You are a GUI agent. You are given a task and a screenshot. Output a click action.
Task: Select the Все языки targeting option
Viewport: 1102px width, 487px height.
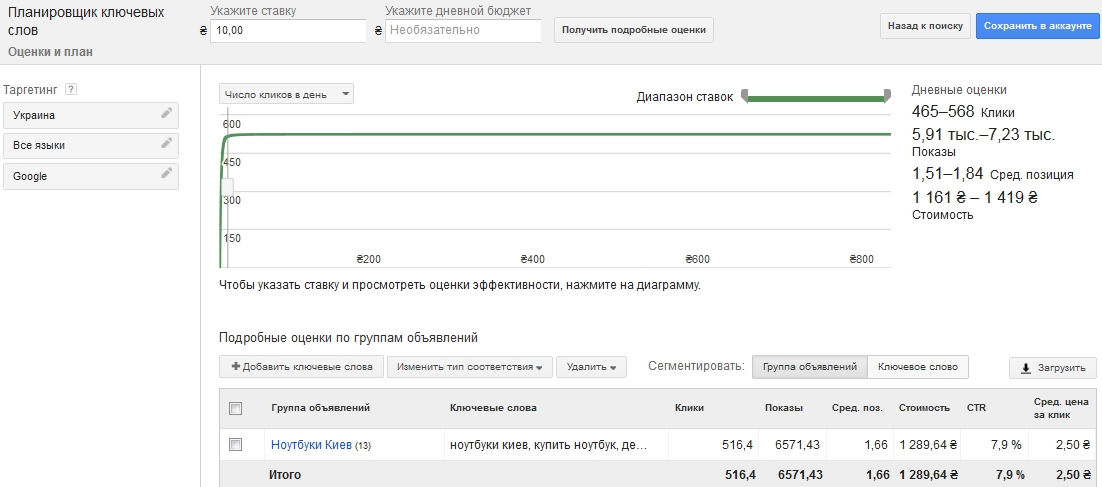pos(91,145)
